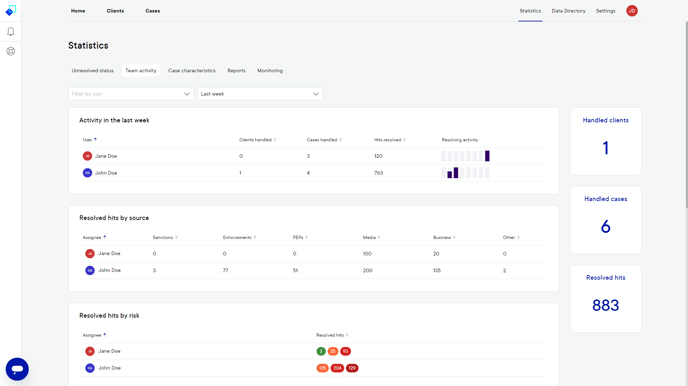Open the Monitoring tab

(270, 71)
